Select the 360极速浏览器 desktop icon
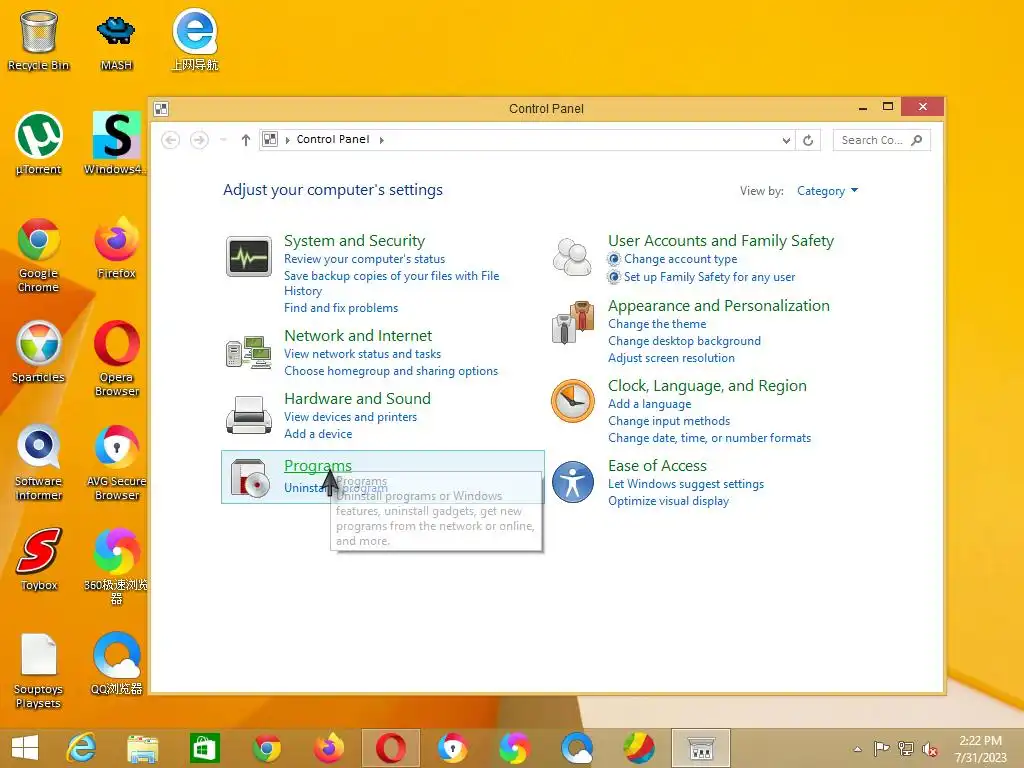The height and width of the screenshot is (768, 1024). click(116, 567)
